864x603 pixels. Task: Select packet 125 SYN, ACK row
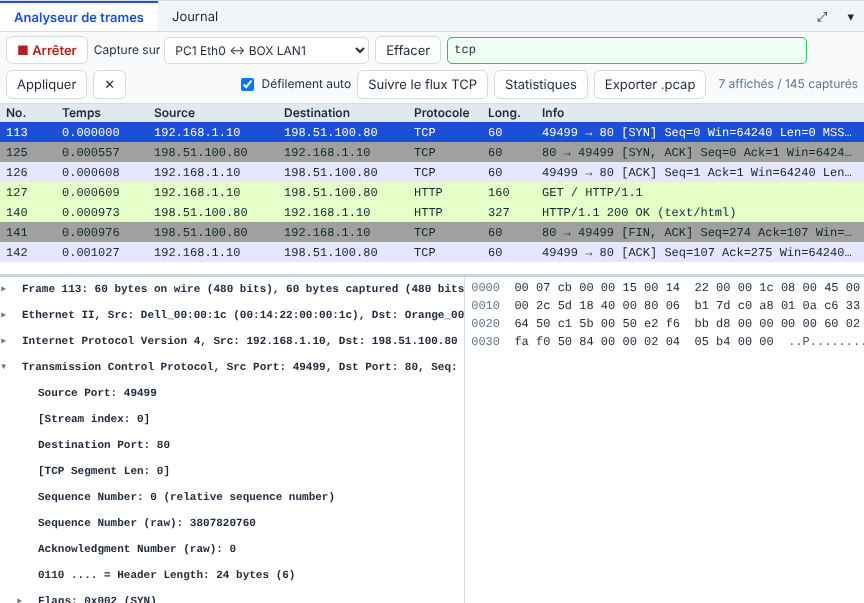(x=432, y=153)
